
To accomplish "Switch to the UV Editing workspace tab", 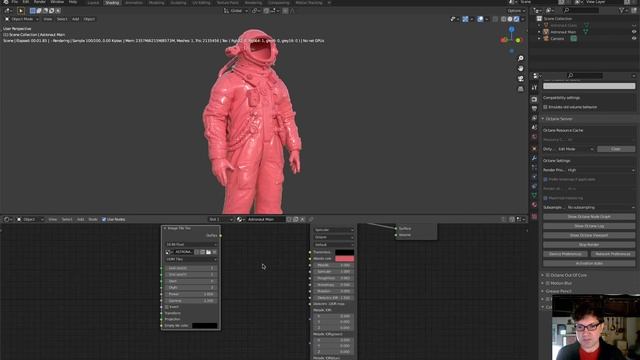I will coord(201,2).
